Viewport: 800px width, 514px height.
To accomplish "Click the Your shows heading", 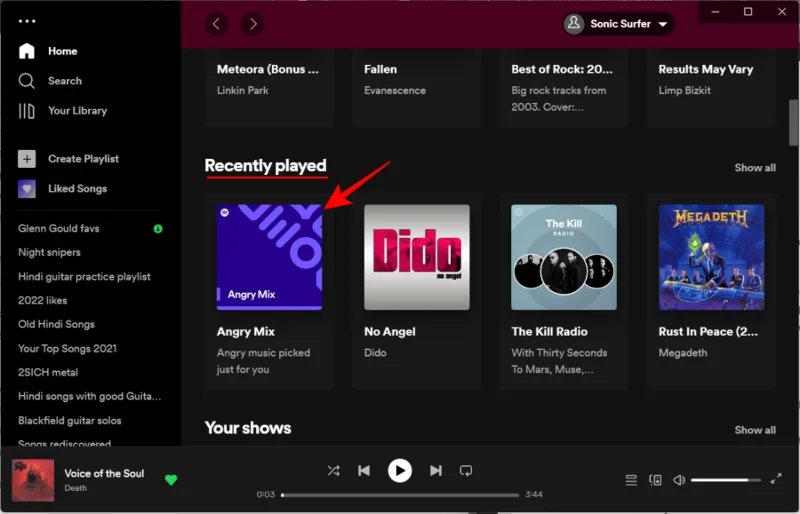I will point(248,428).
